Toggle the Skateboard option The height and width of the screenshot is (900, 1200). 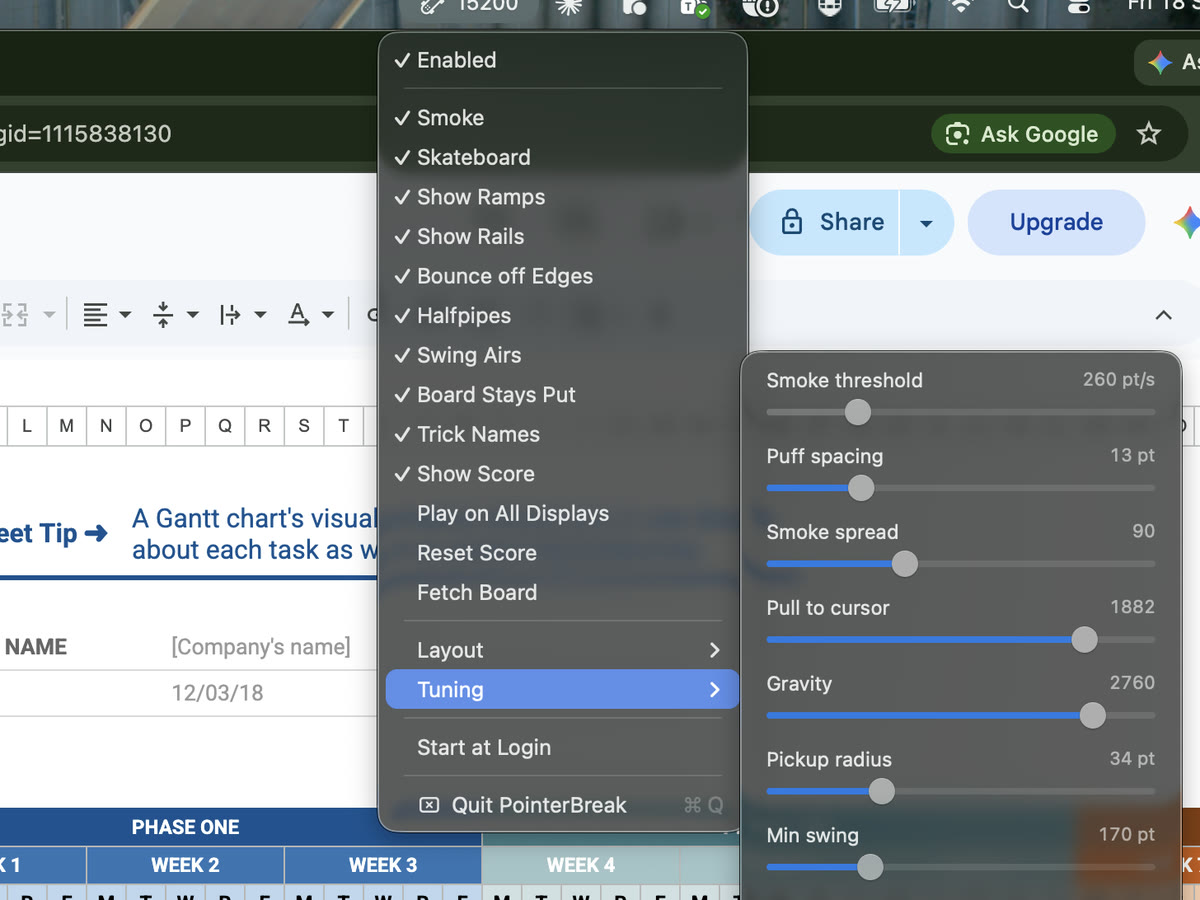[562, 157]
